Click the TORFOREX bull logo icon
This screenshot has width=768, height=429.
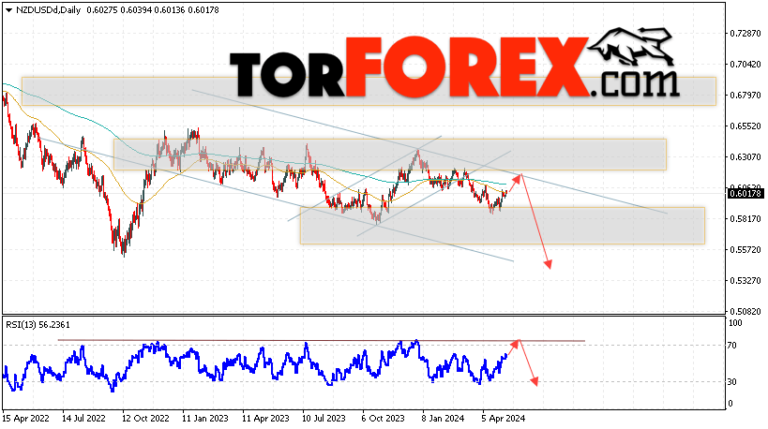point(631,48)
